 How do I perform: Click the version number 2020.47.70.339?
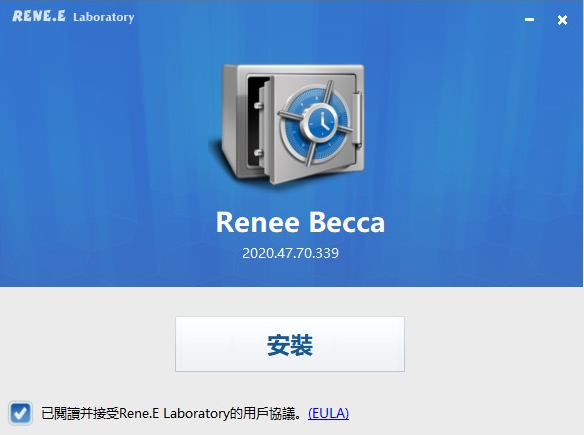click(291, 253)
